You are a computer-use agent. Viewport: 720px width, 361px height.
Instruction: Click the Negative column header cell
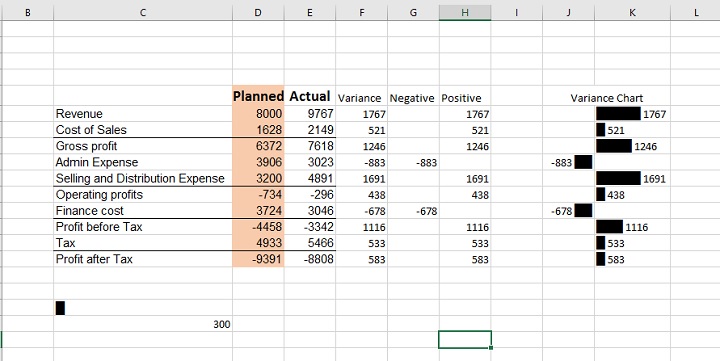click(x=413, y=98)
